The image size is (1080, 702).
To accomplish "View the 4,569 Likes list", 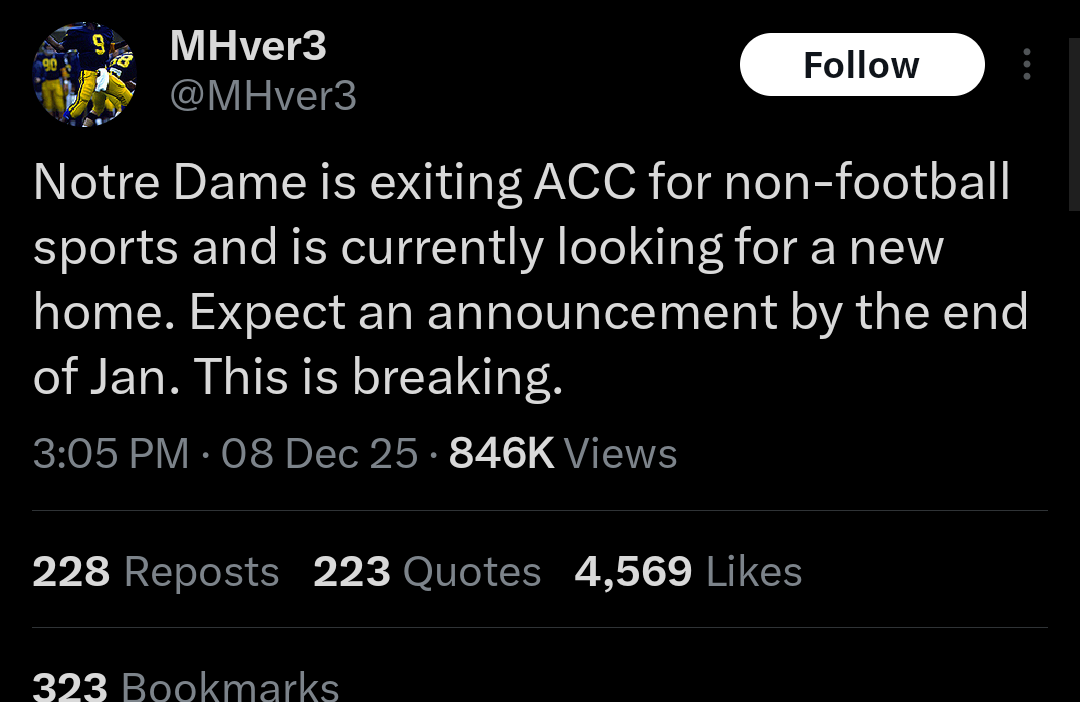I will (688, 572).
